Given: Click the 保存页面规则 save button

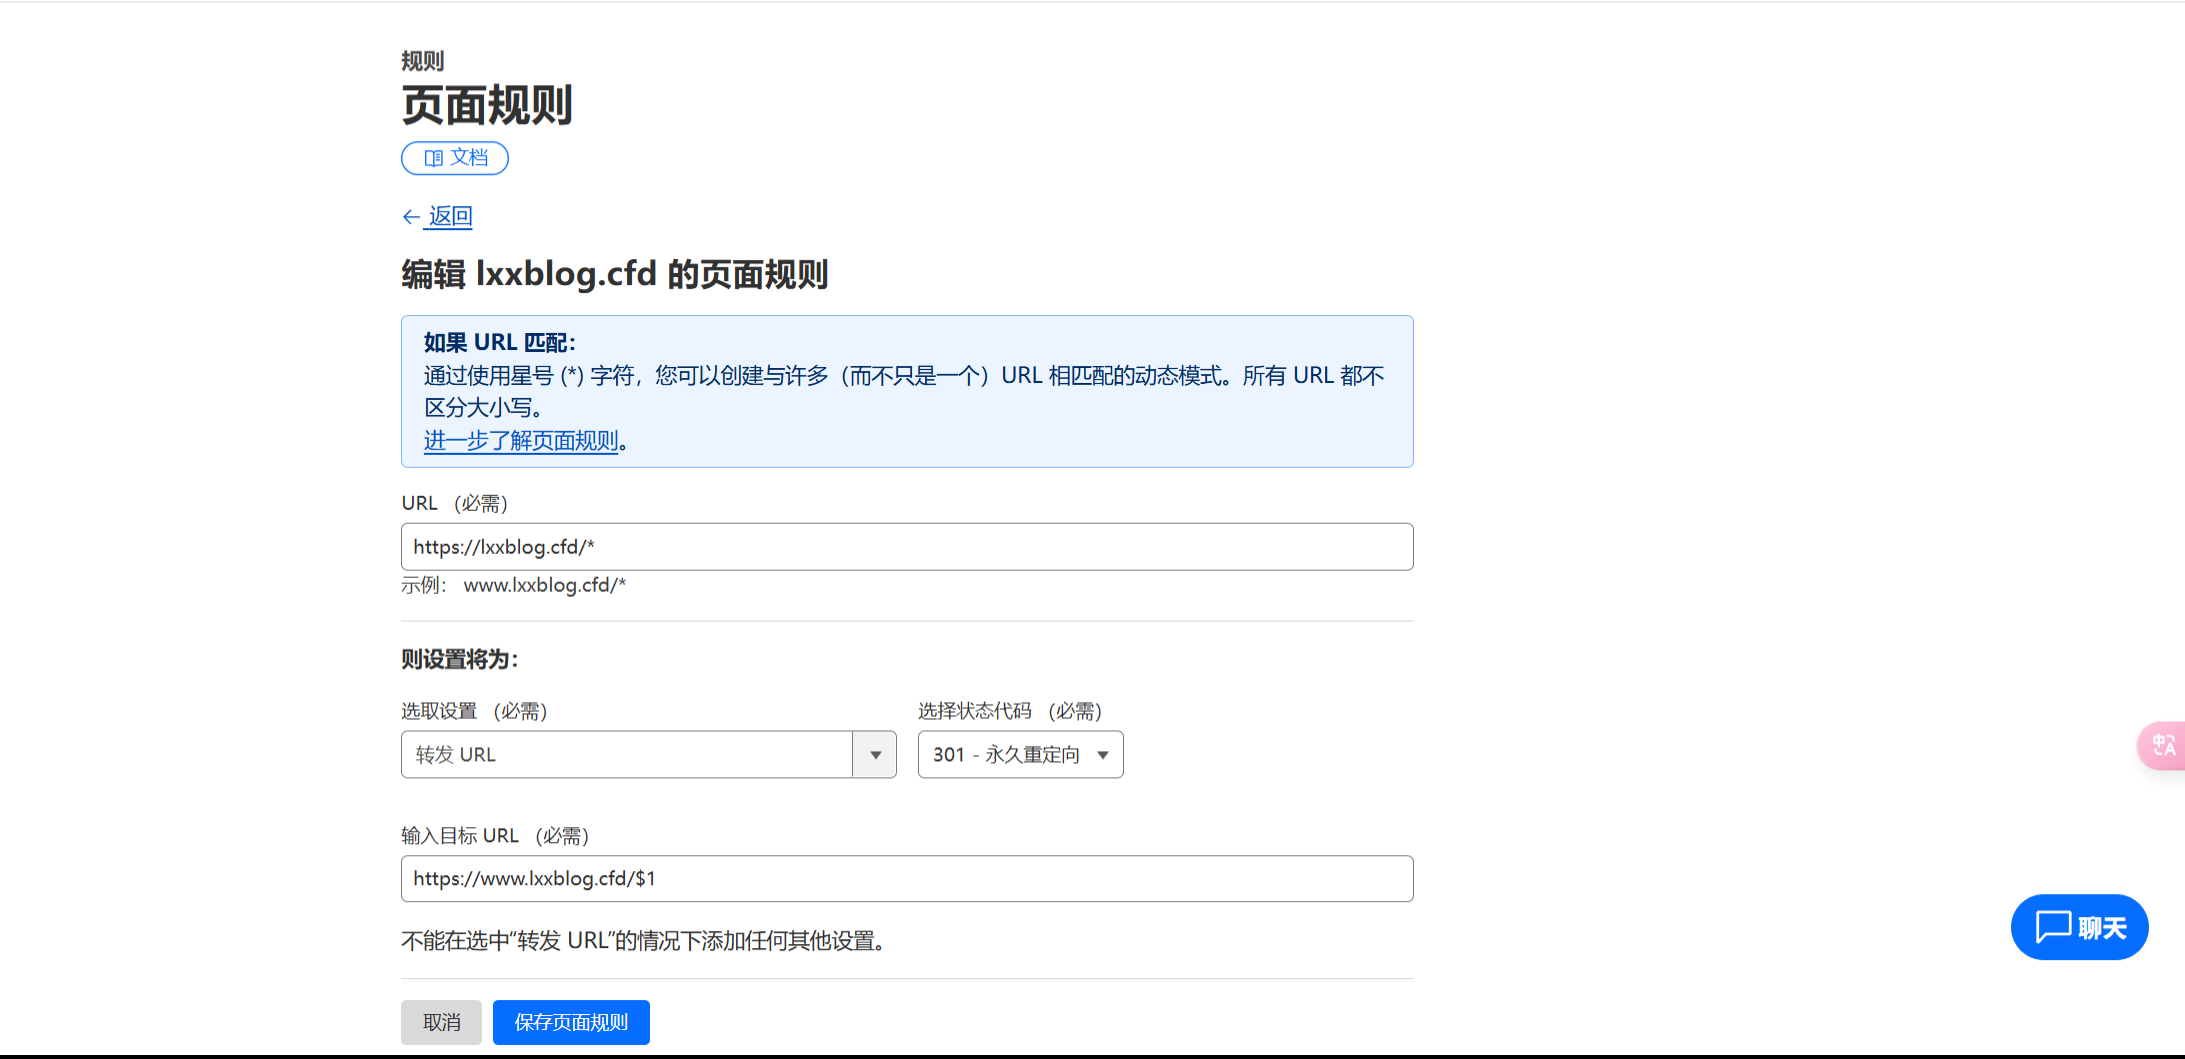Looking at the screenshot, I should tap(571, 1022).
